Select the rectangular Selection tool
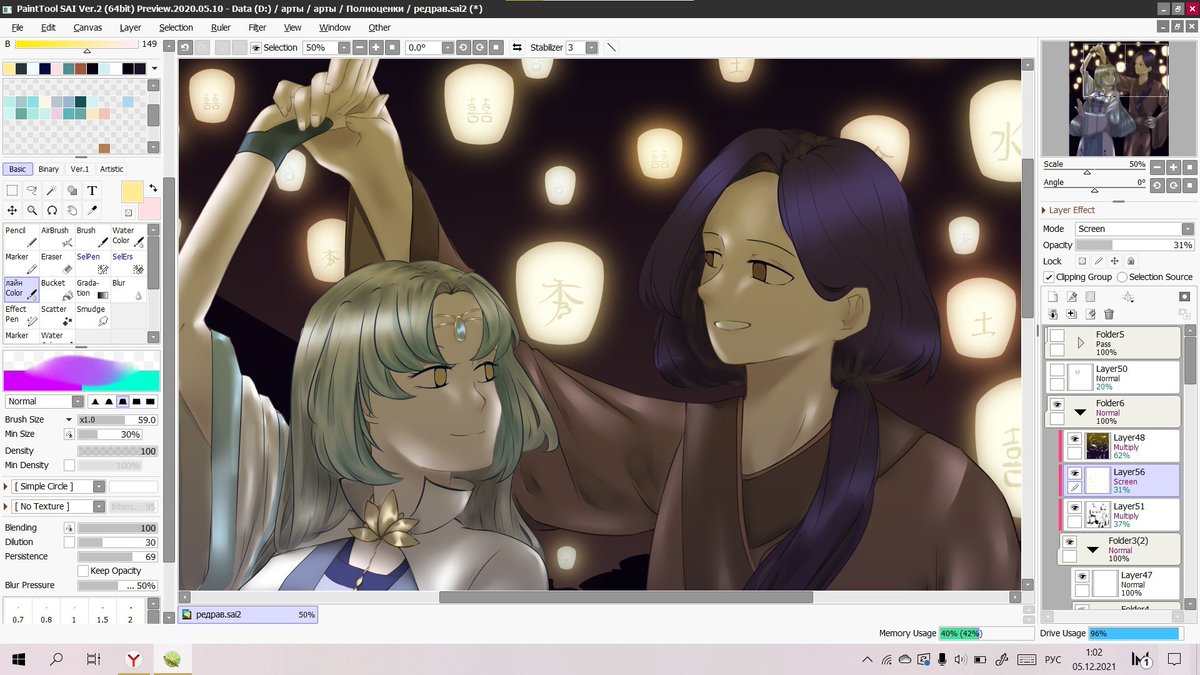The image size is (1200, 675). [12, 190]
